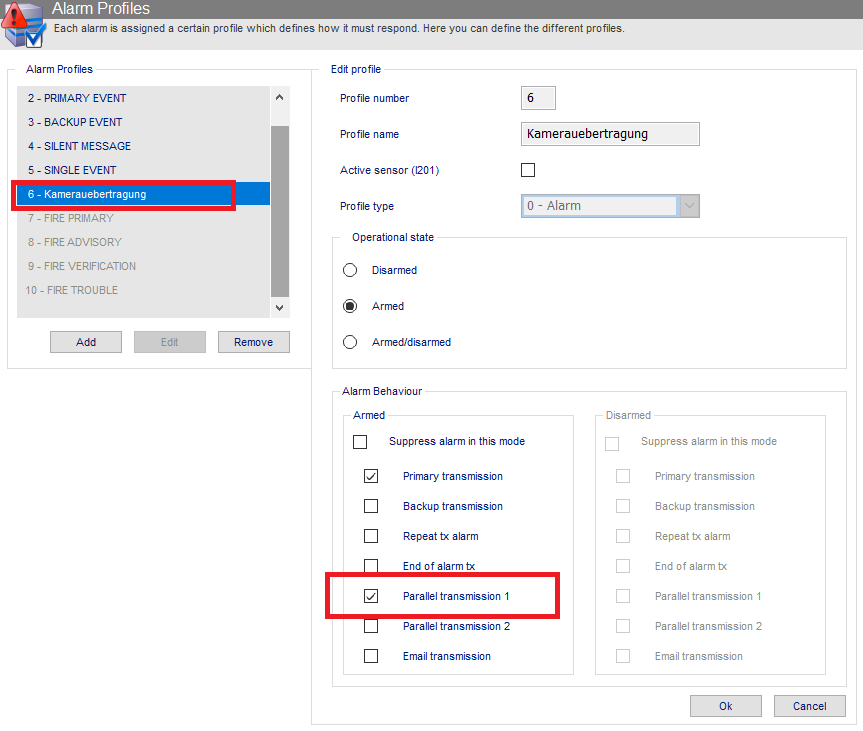Viewport: 863px width, 731px height.
Task: Click the Alarm Profiles header icon
Action: coord(23,24)
